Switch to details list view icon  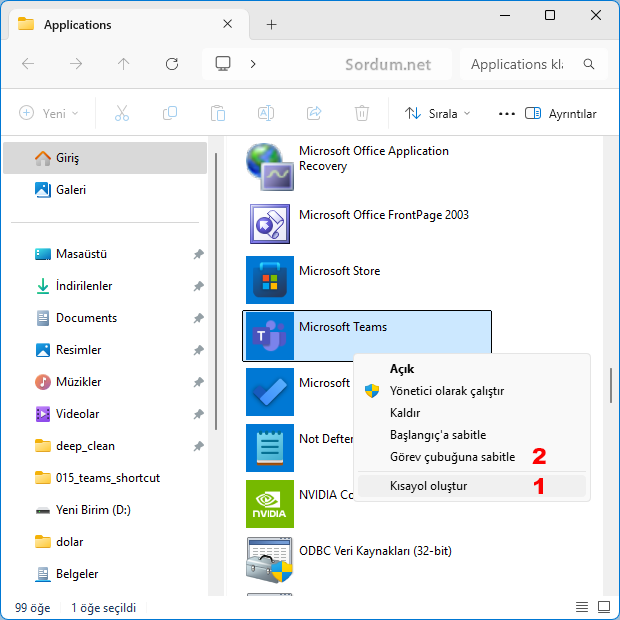pos(582,607)
